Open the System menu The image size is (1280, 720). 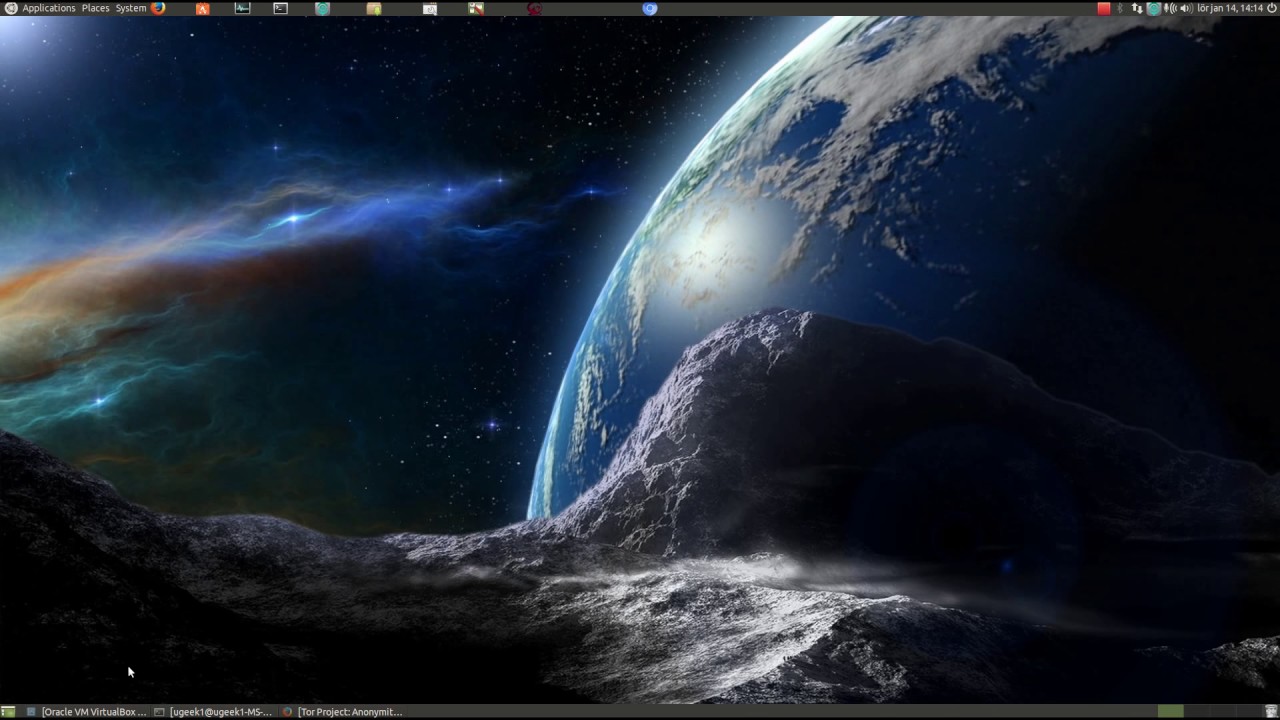coord(131,8)
